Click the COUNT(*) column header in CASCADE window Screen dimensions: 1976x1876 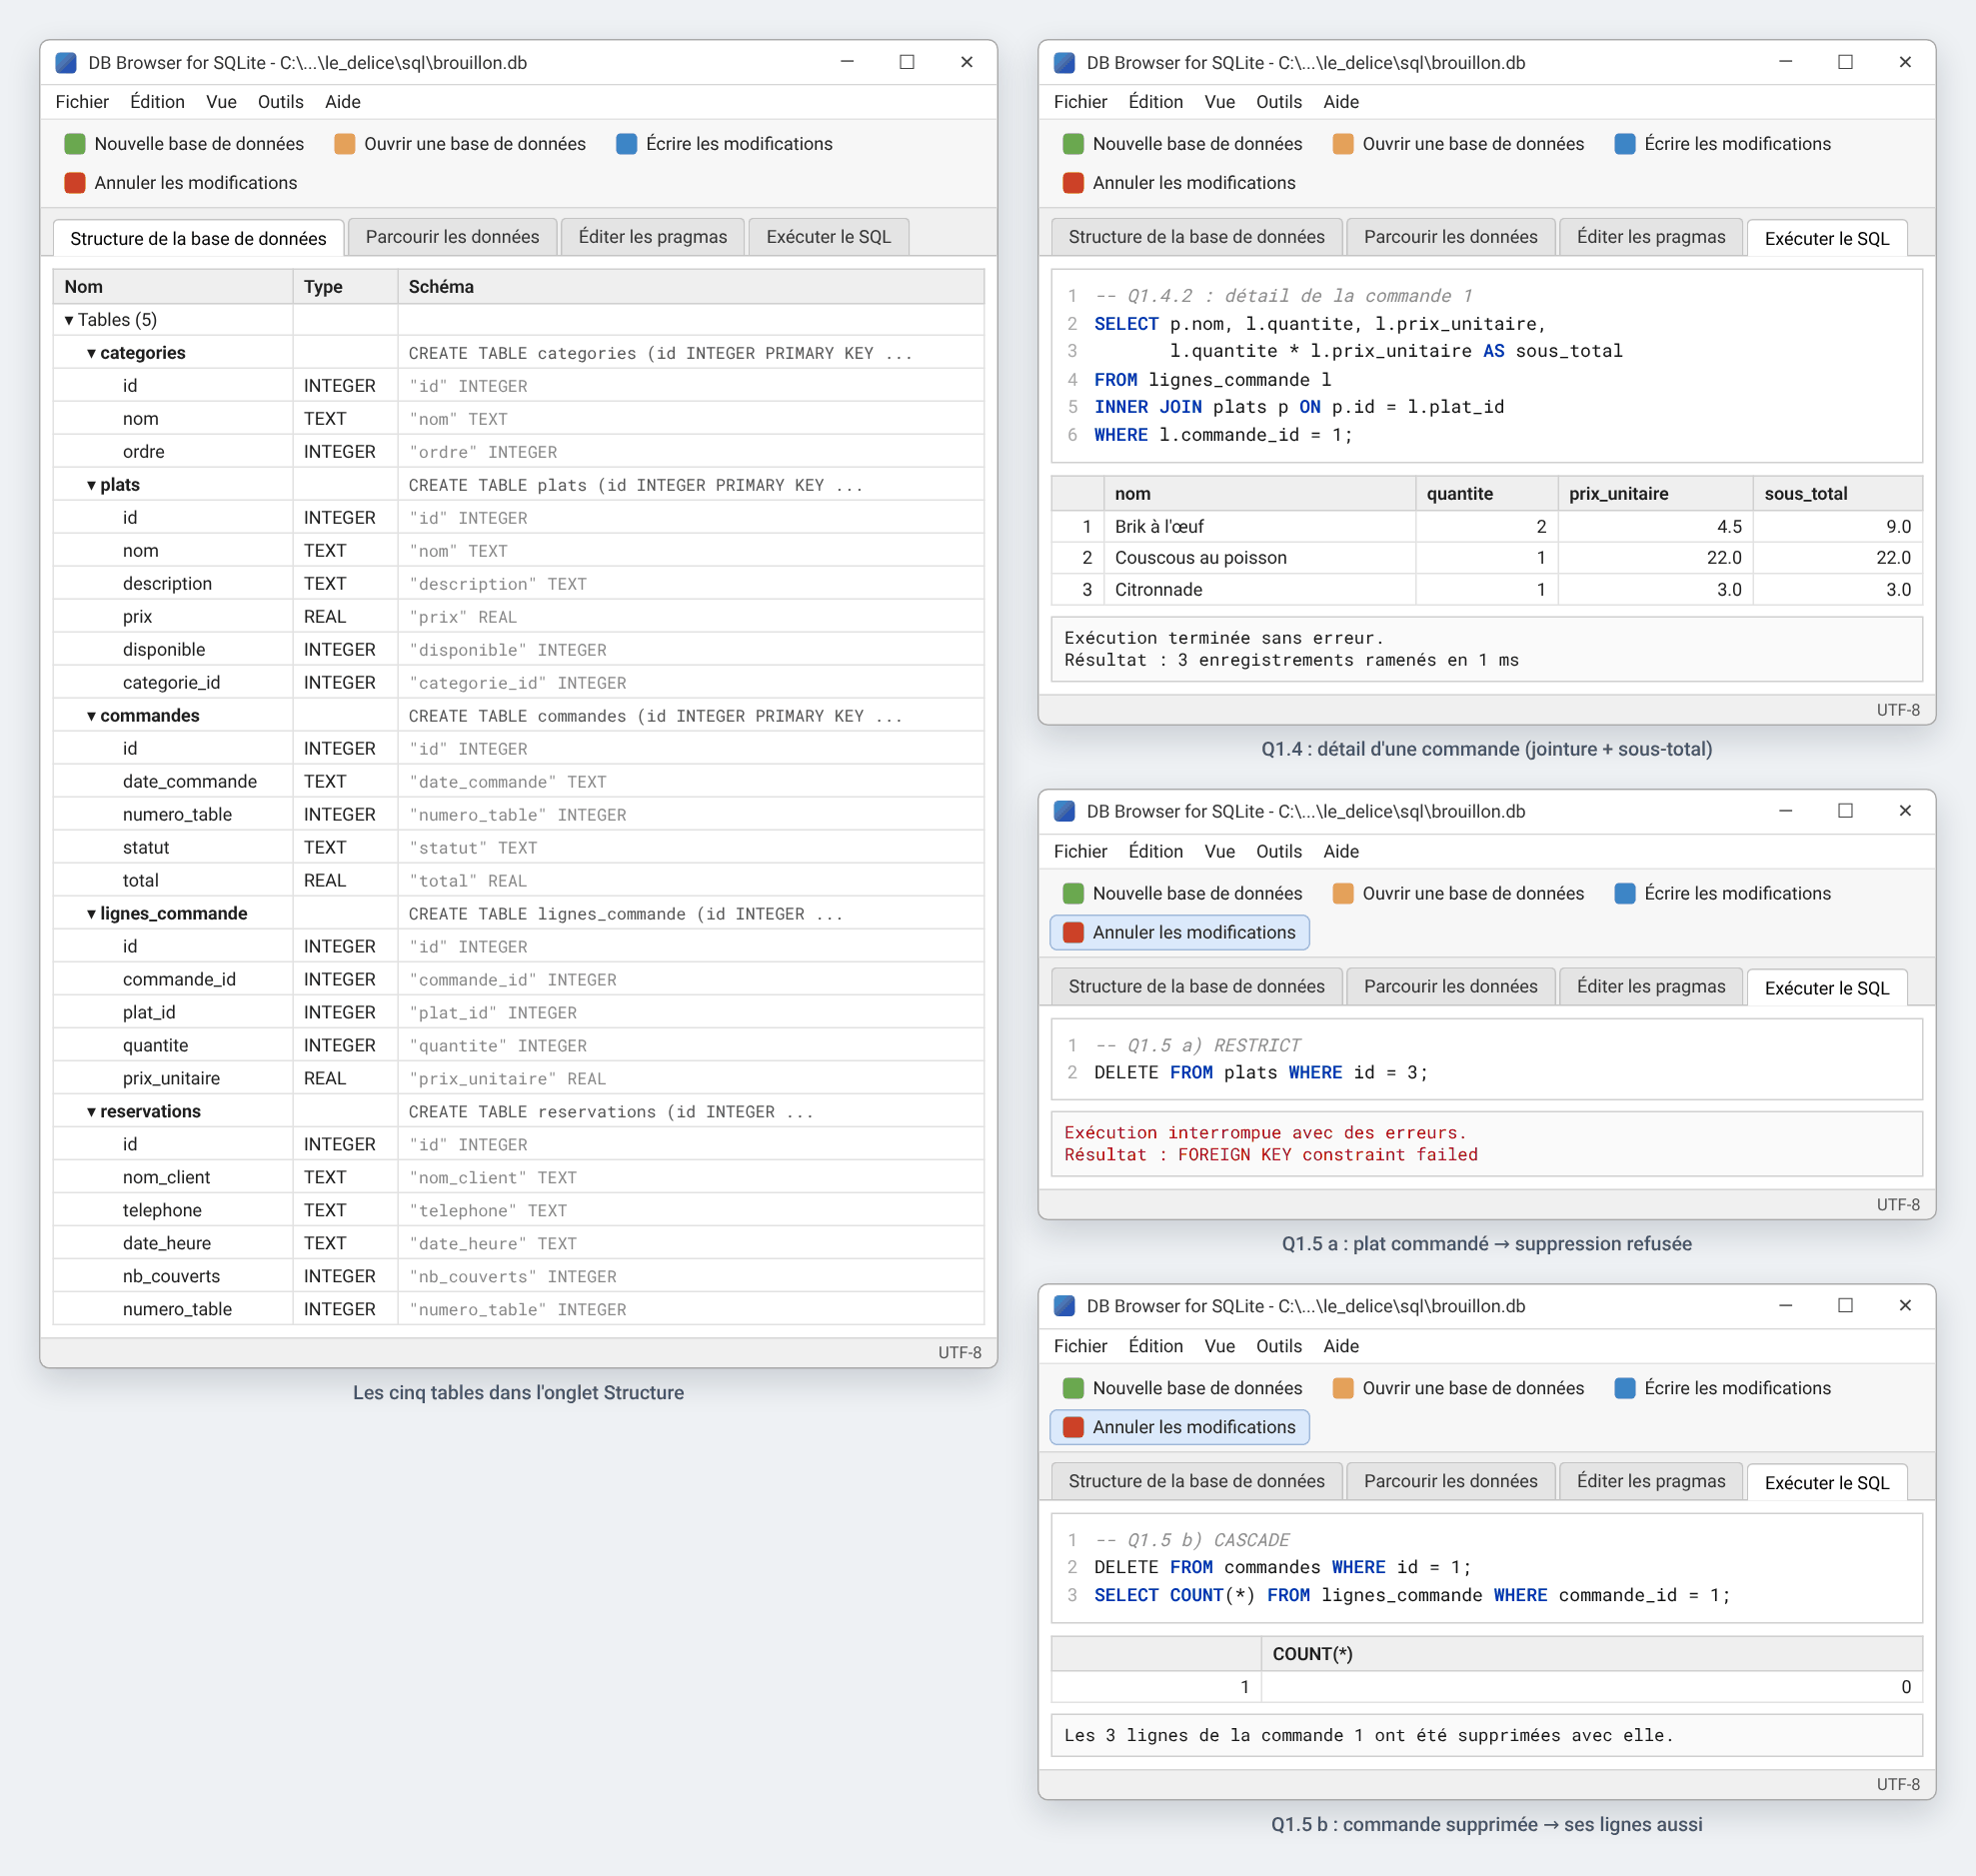pyautogui.click(x=1591, y=1654)
